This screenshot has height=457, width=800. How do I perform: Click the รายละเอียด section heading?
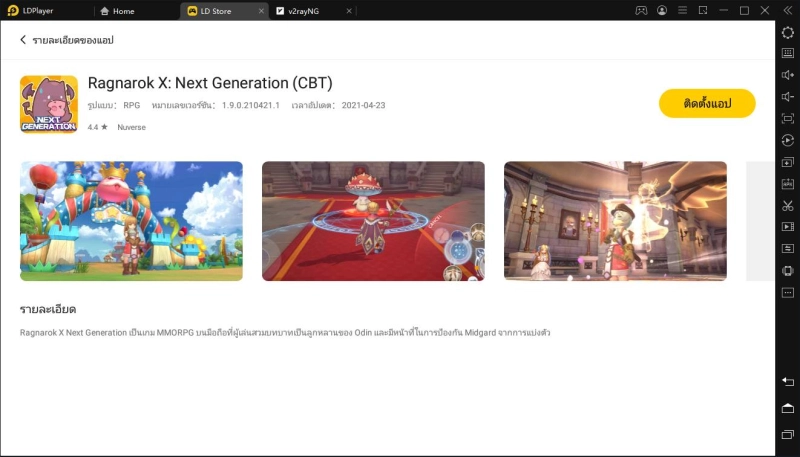tap(48, 309)
